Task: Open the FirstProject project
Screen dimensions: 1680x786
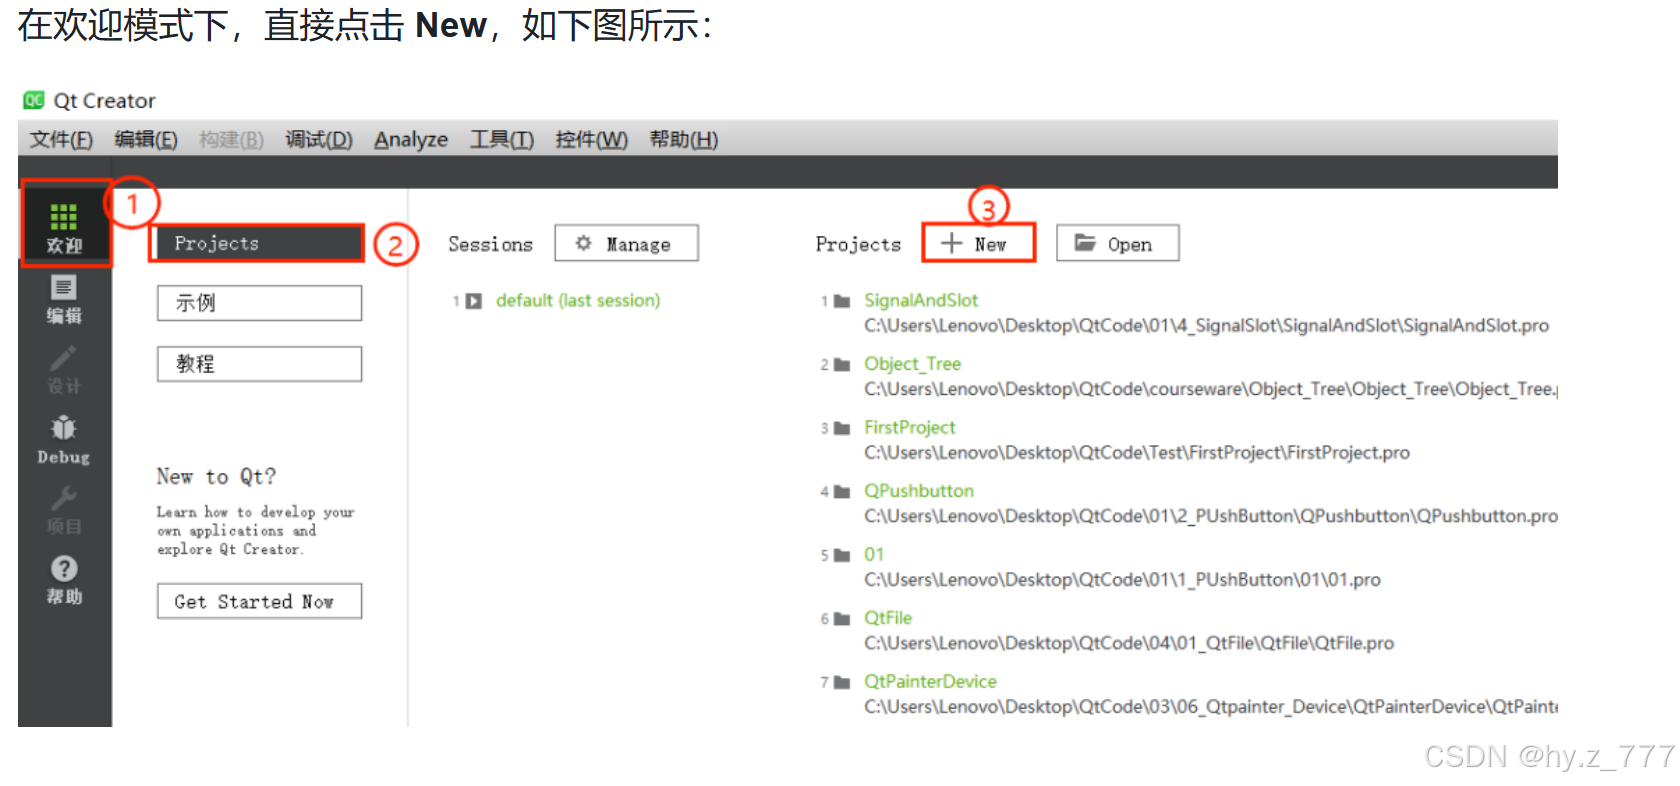Action: tap(910, 427)
